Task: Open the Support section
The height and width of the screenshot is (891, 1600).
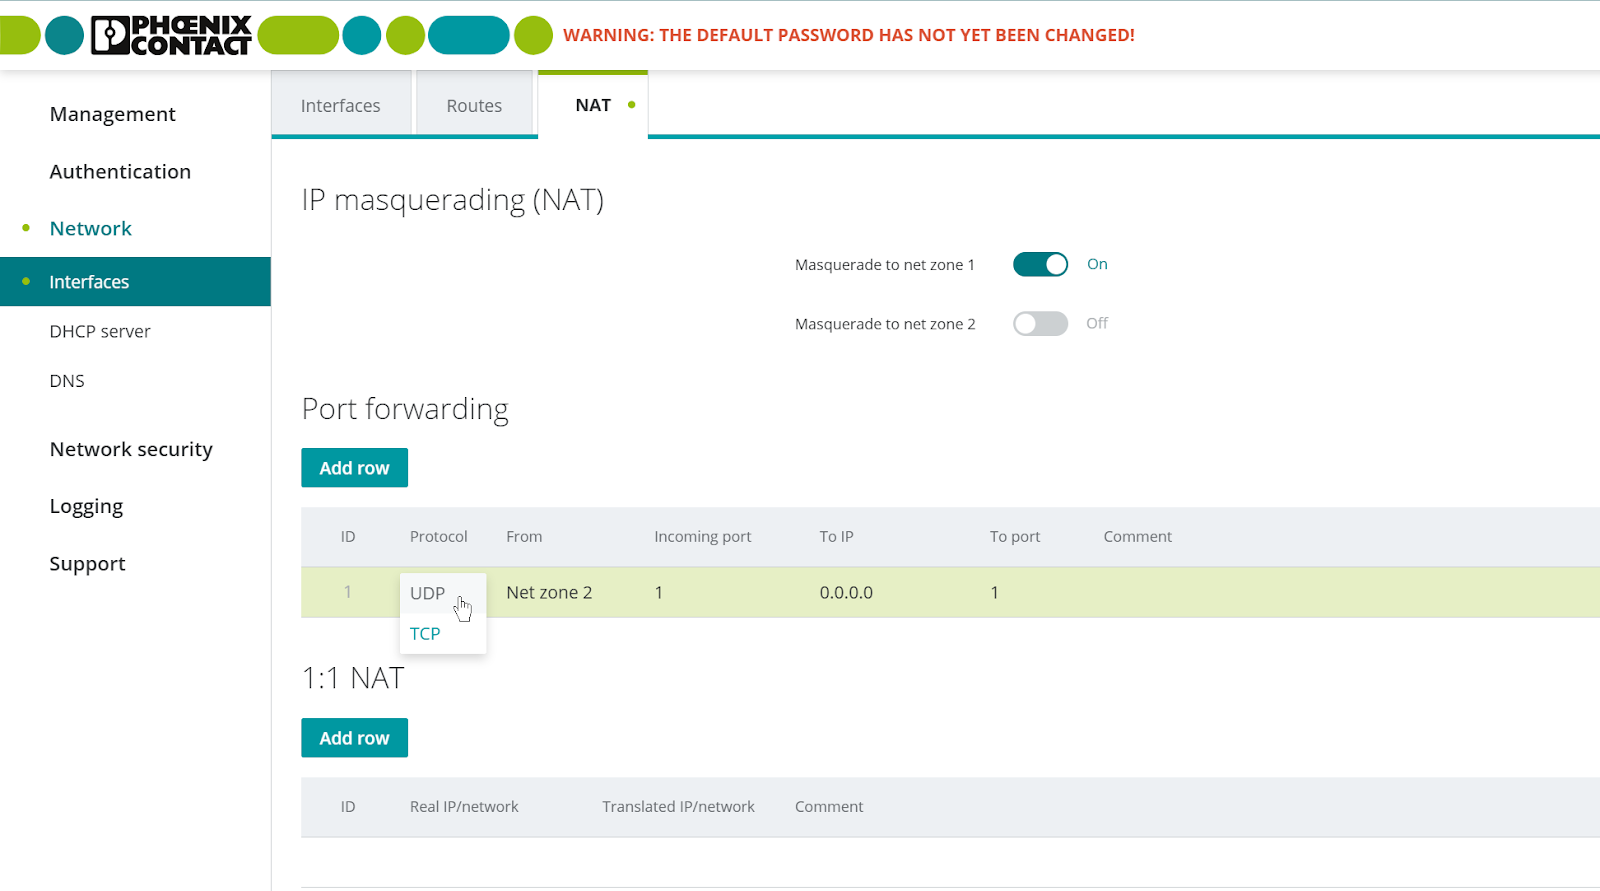Action: coord(88,564)
